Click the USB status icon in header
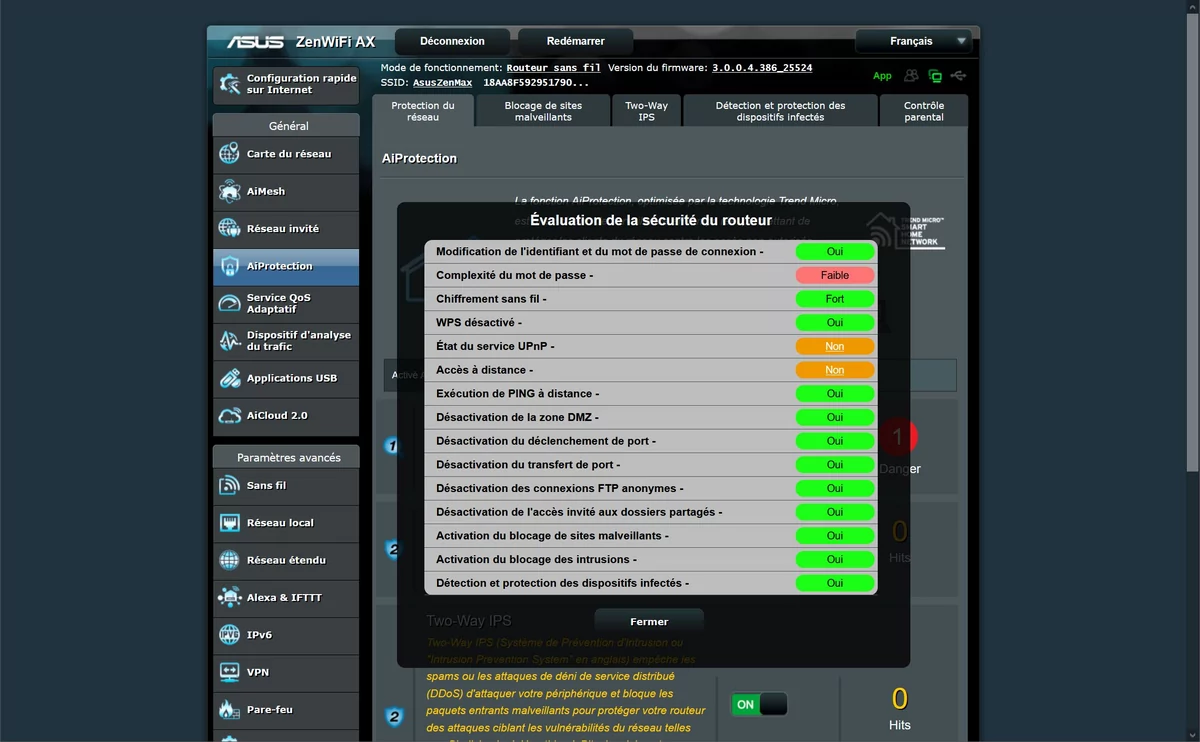 click(959, 75)
